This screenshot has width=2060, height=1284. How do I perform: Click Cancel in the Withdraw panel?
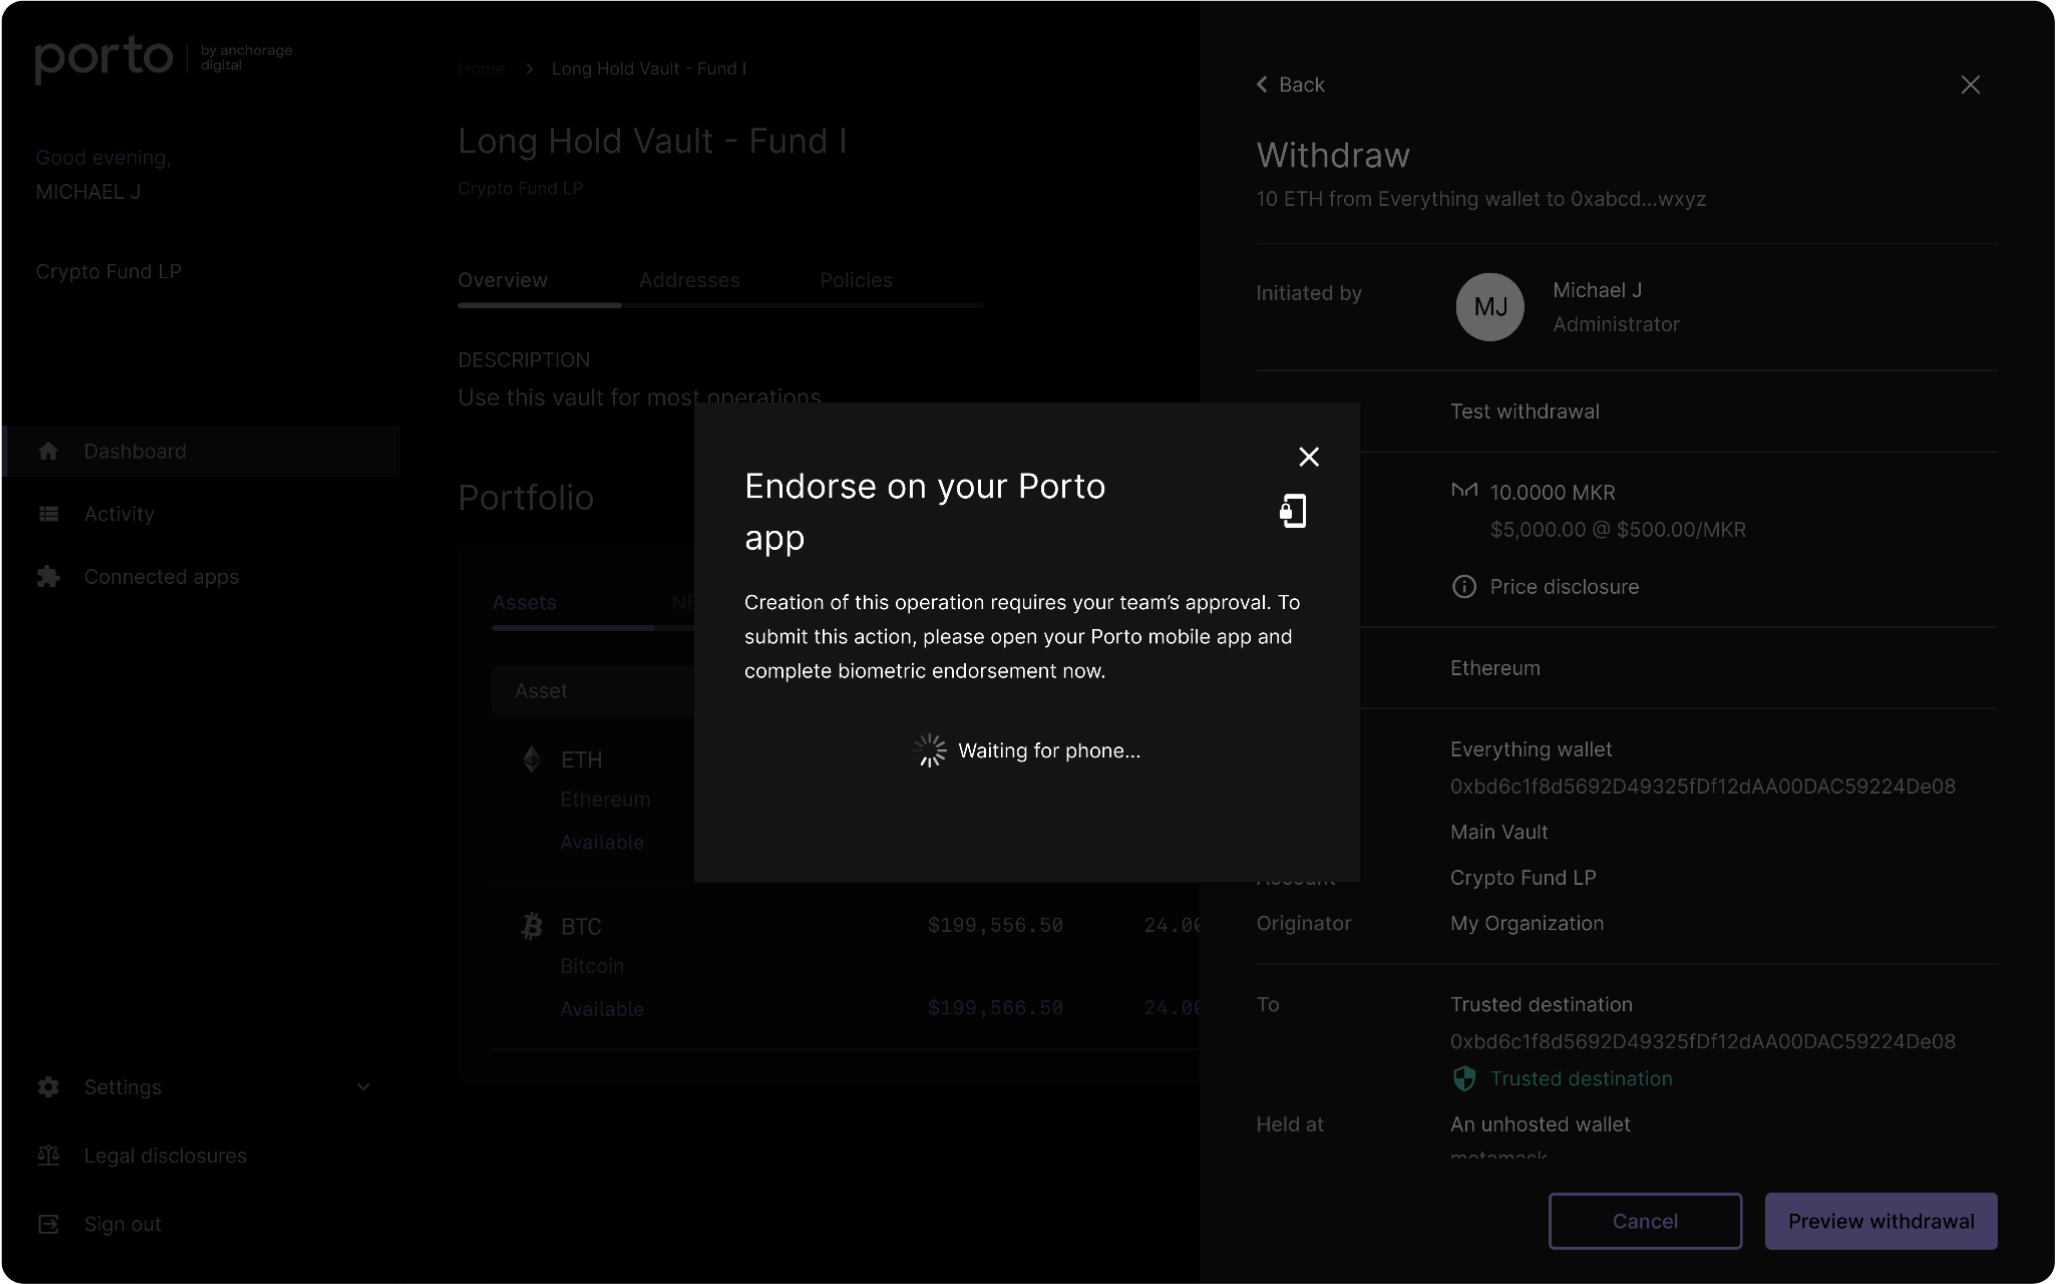[x=1645, y=1221]
